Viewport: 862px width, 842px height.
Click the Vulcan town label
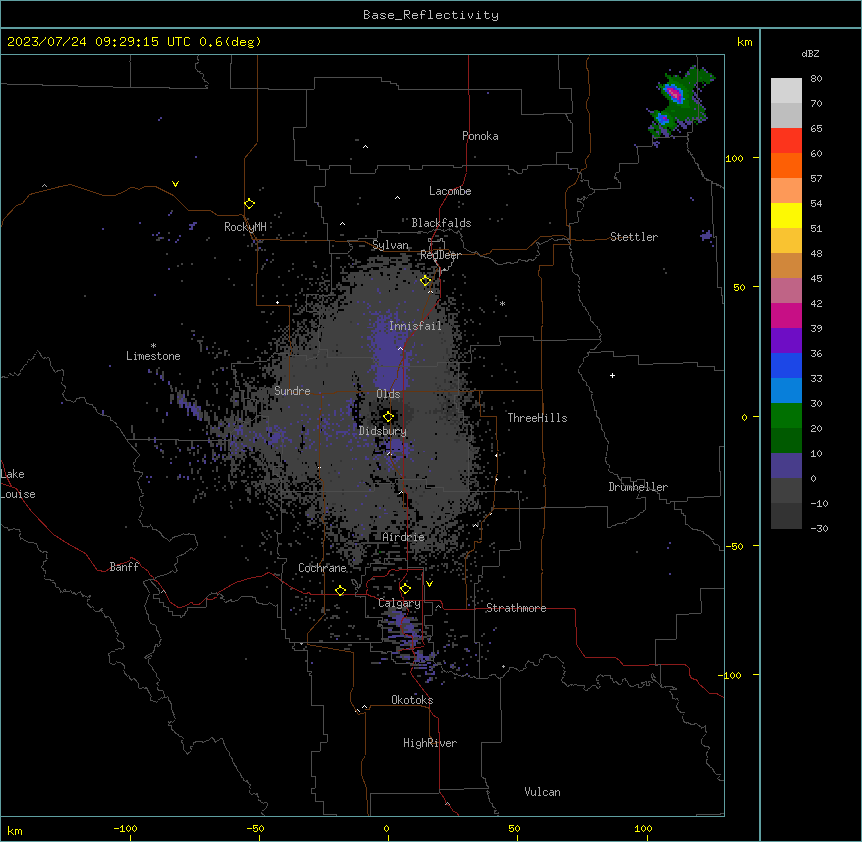pos(543,792)
